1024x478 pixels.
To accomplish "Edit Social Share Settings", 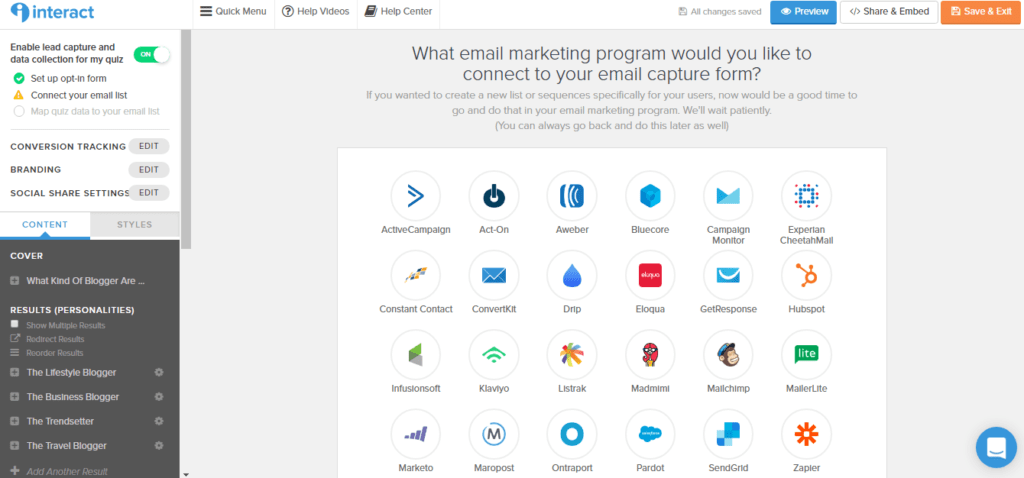I will click(149, 193).
